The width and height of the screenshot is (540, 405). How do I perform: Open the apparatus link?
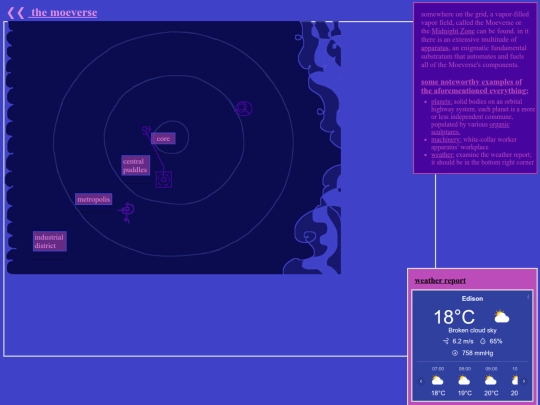(435, 48)
